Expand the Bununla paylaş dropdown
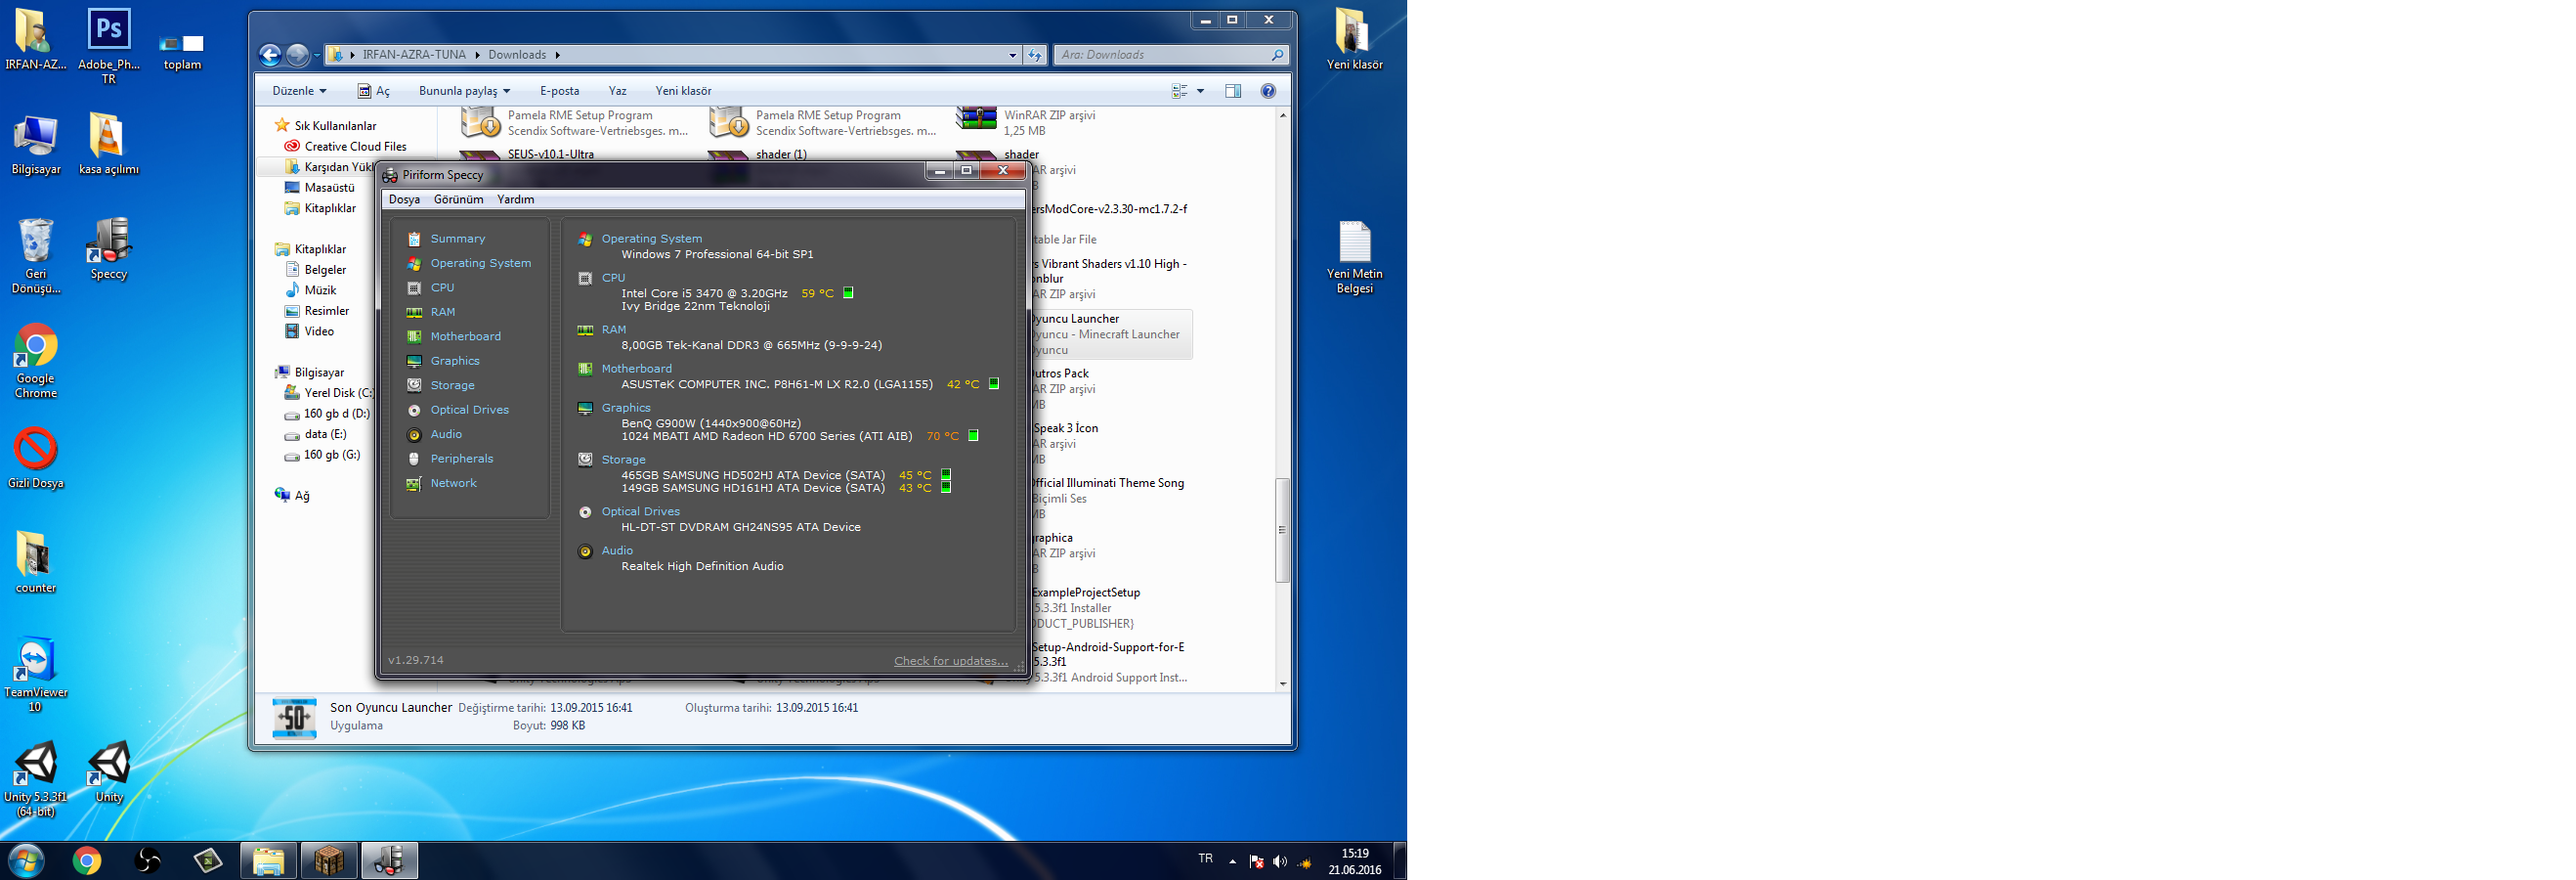 (x=464, y=91)
